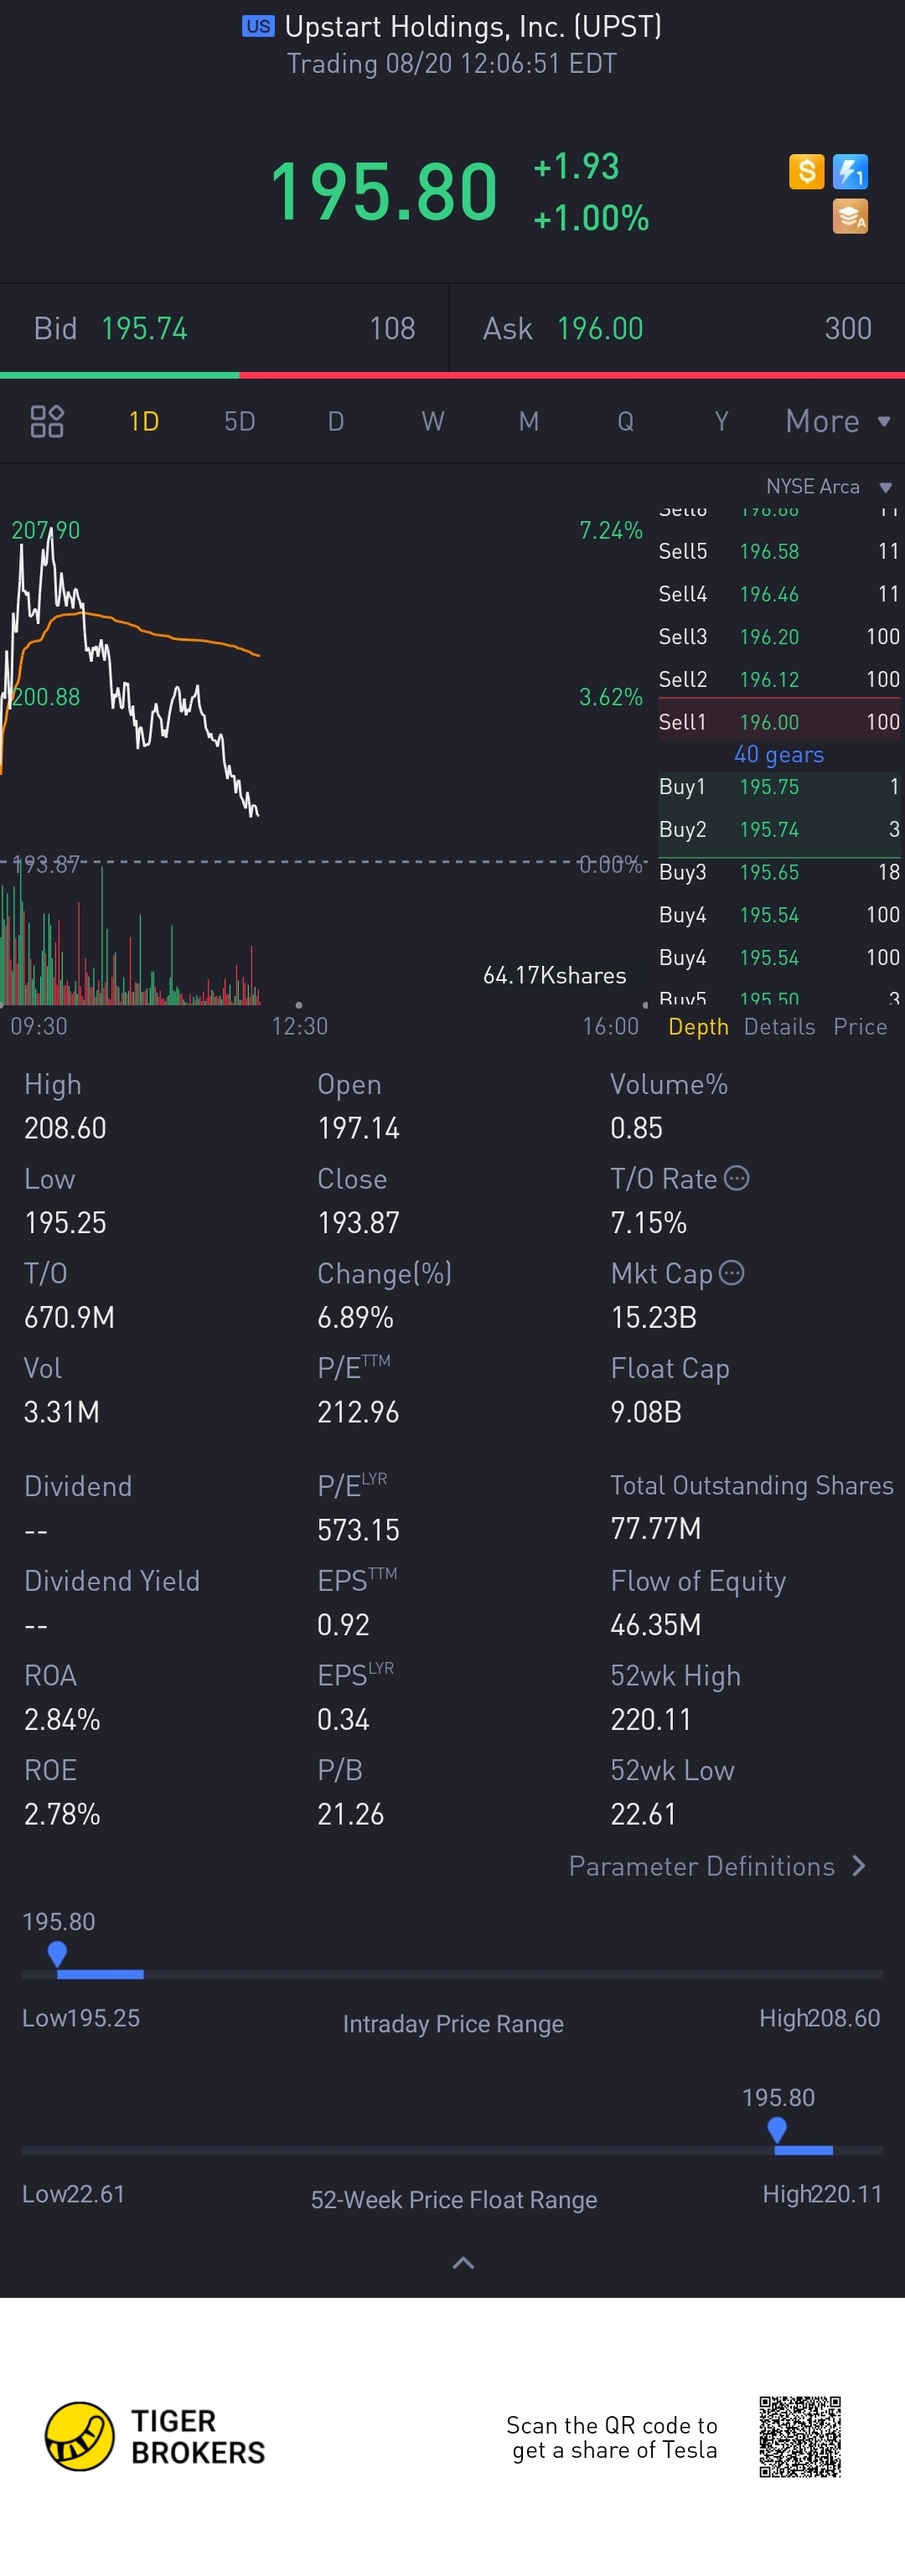The image size is (905, 2576).
Task: Switch chart to quarterly Q period
Action: point(625,421)
